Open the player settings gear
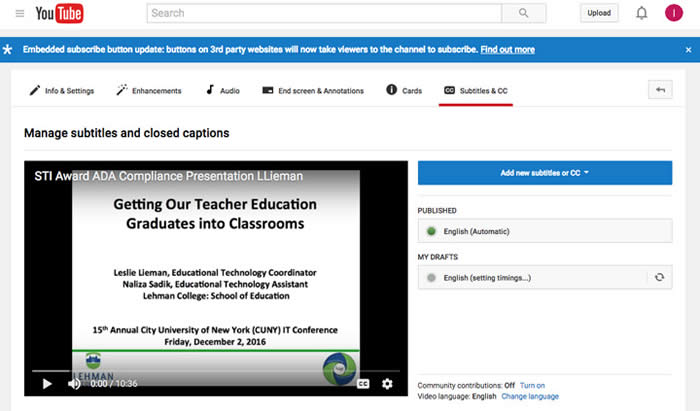Screen dimensions: 700x411 (388, 383)
